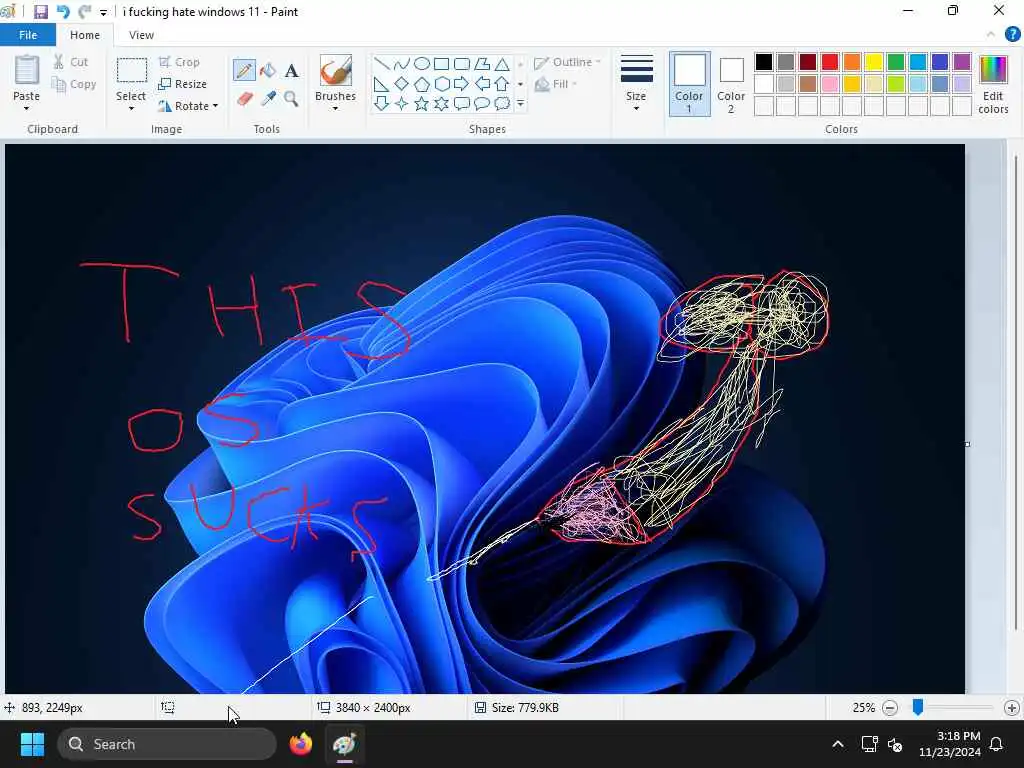Click the vertical canvas scrollbar
Viewport: 1024px width, 768px height.
[1016, 392]
